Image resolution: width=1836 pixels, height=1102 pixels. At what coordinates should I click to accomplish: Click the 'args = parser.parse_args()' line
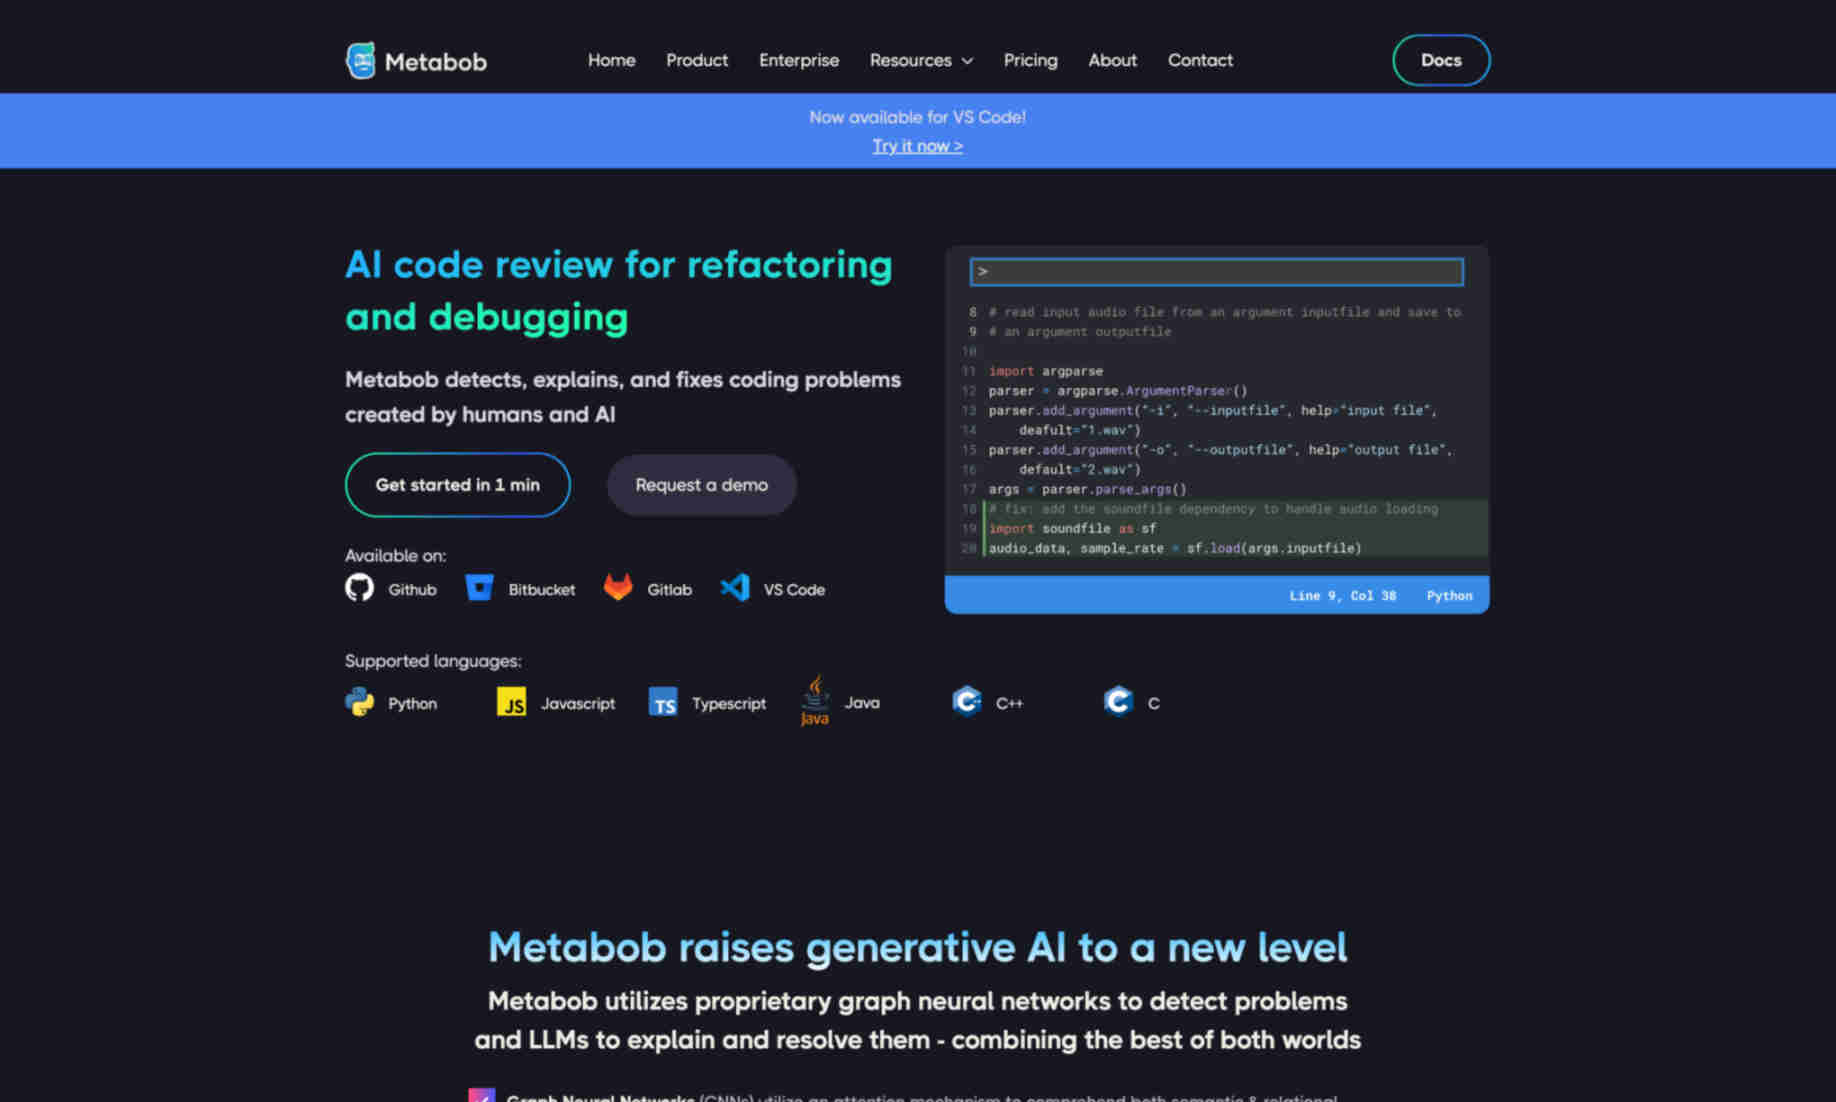pyautogui.click(x=1087, y=489)
